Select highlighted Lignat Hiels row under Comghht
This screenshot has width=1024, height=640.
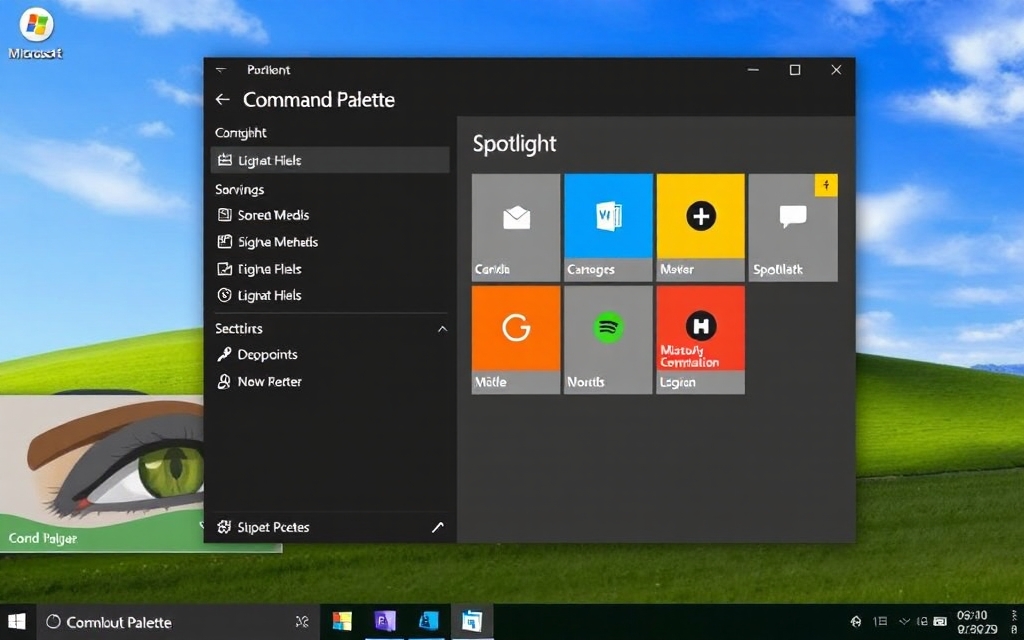pyautogui.click(x=330, y=160)
